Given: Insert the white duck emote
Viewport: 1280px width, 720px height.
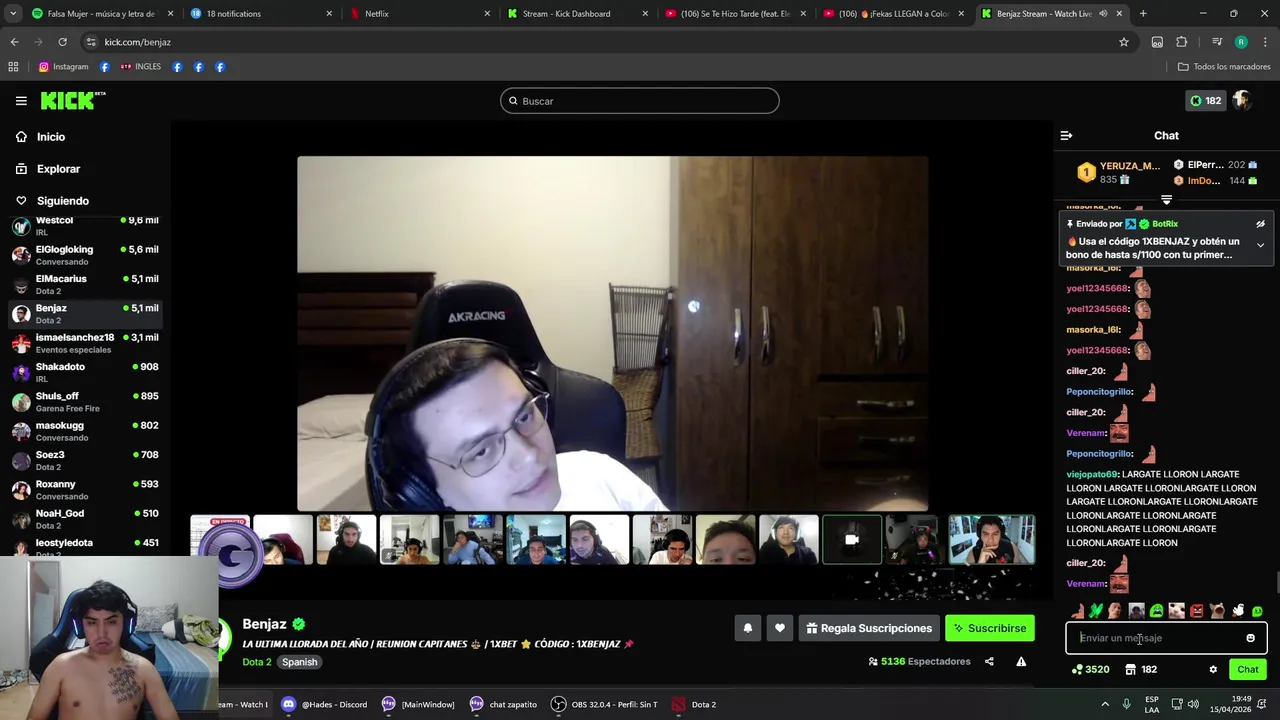Looking at the screenshot, I should (x=1238, y=611).
